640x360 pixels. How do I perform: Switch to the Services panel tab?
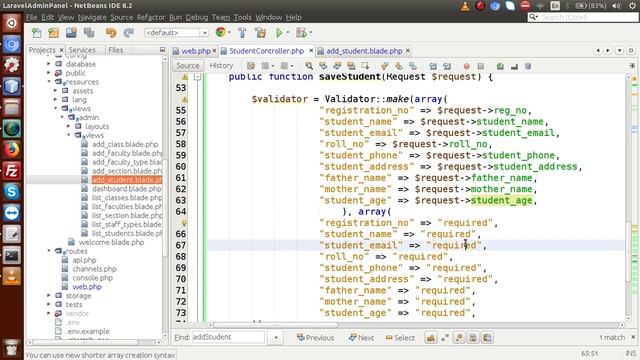pos(82,50)
